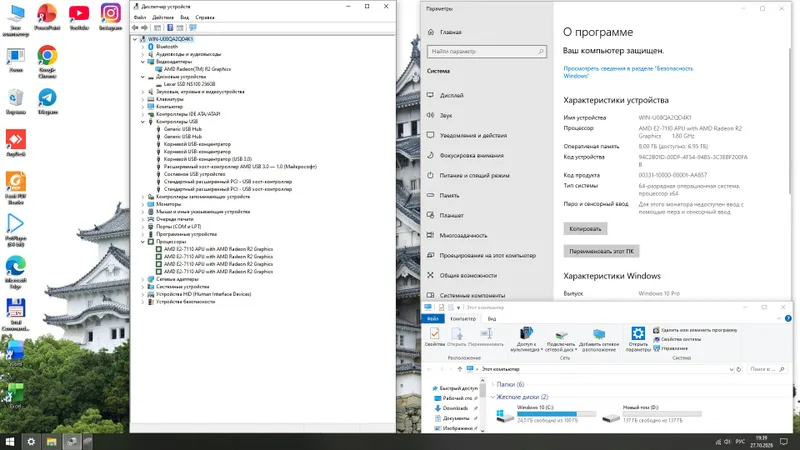The height and width of the screenshot is (450, 800).
Task: Expand the Bluetooth node in Device Manager
Action: (143, 46)
